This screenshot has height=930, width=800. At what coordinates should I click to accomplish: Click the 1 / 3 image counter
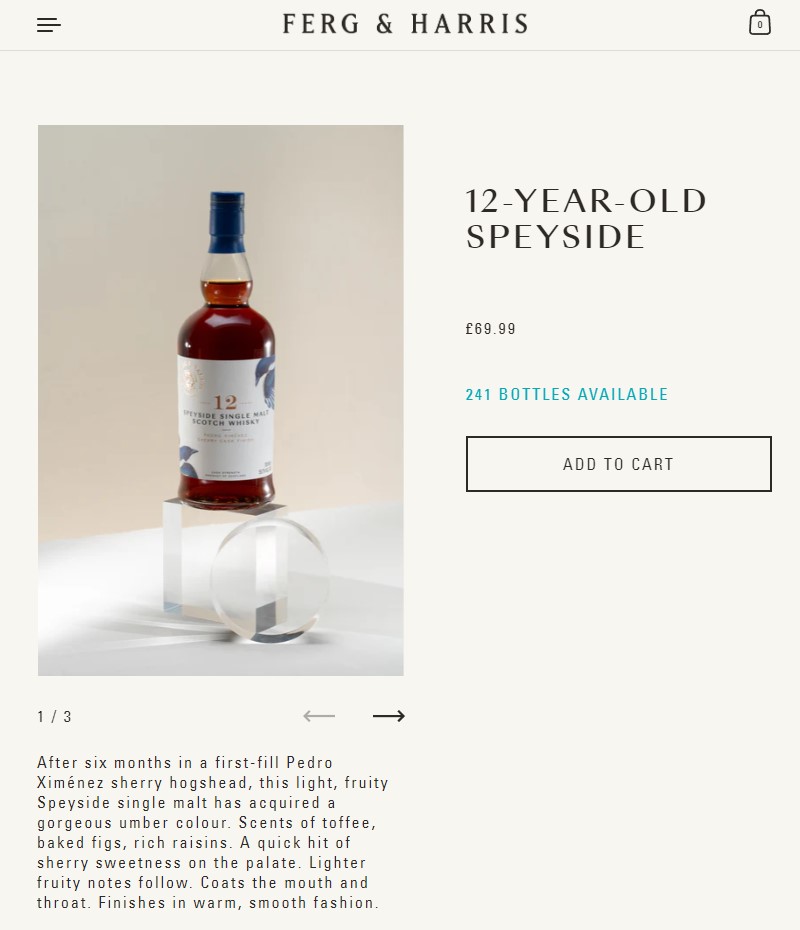coord(55,716)
